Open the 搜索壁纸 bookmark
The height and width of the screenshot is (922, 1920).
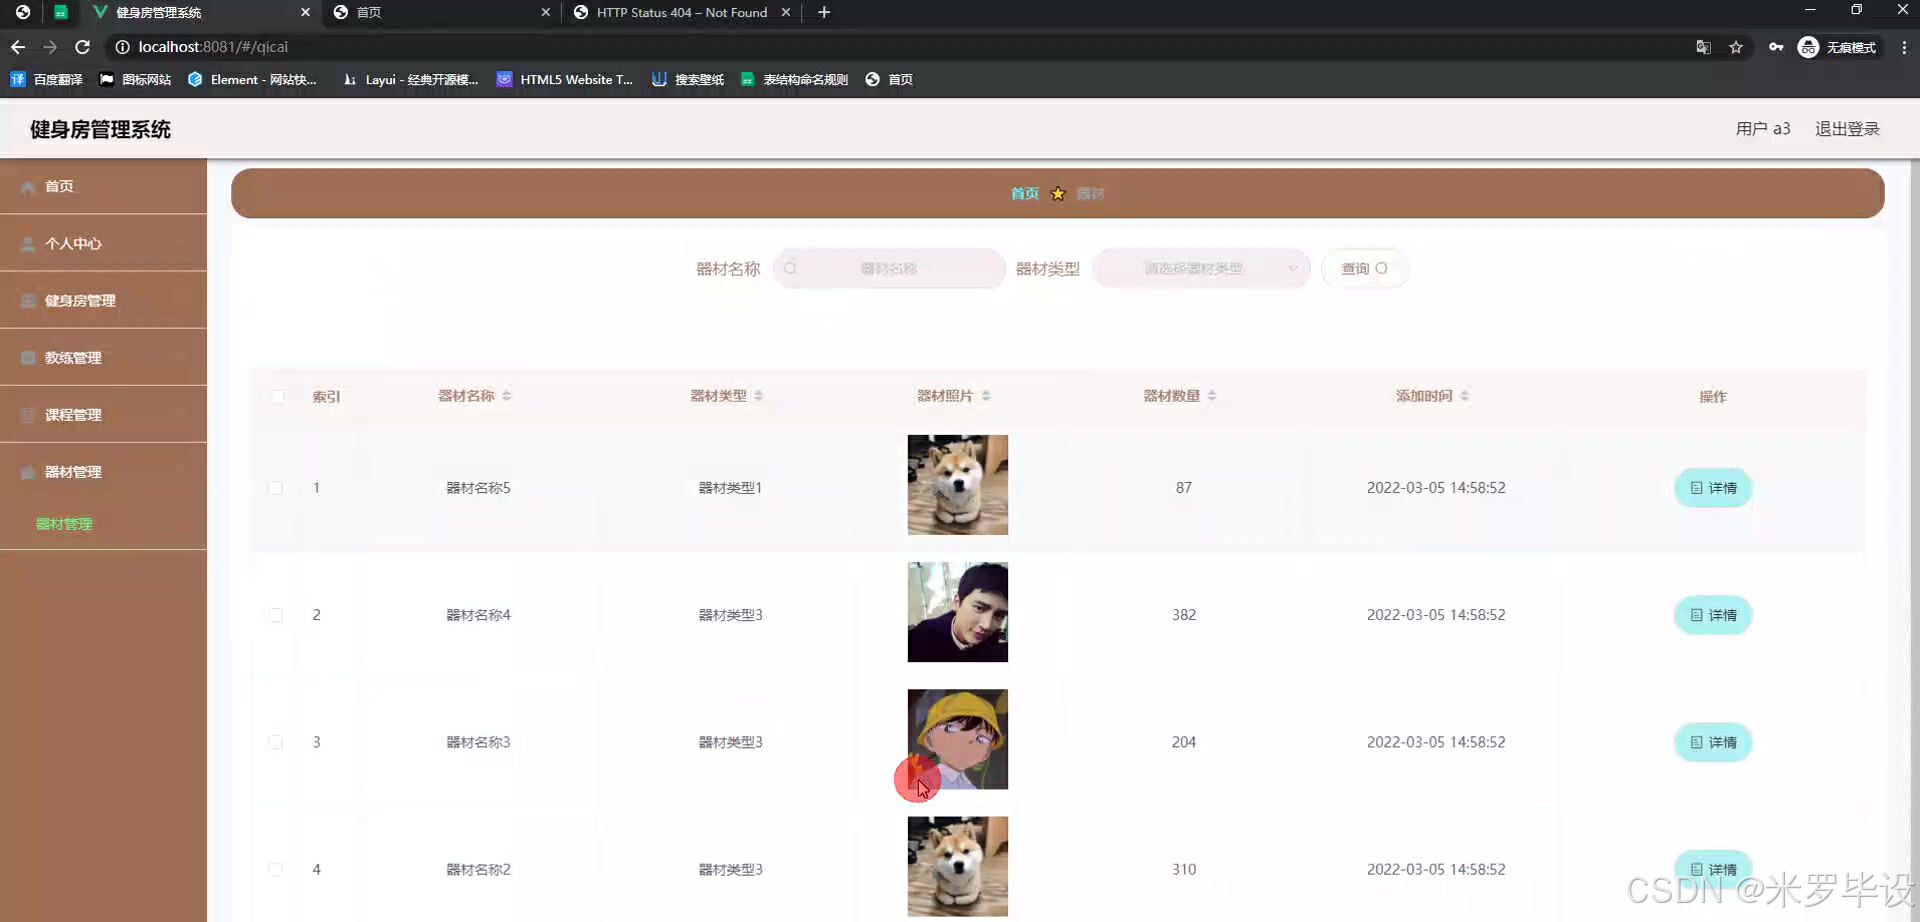point(688,79)
